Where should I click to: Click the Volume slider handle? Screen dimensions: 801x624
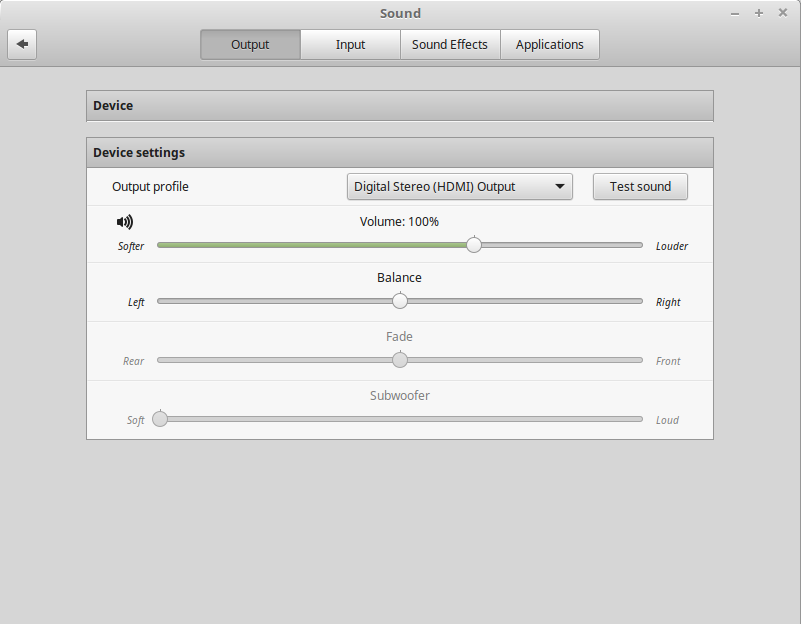click(474, 245)
